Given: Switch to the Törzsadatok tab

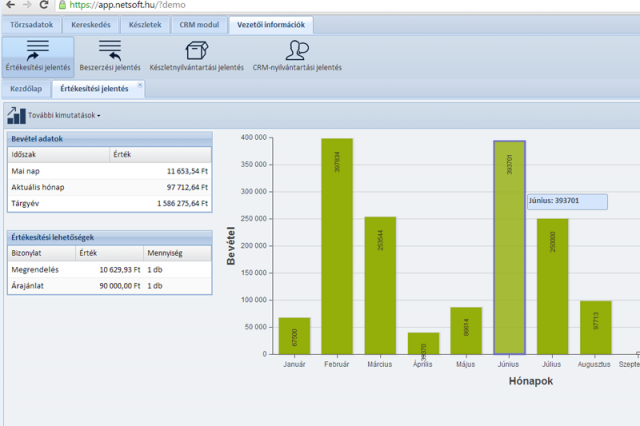Looking at the screenshot, I should click(32, 25).
